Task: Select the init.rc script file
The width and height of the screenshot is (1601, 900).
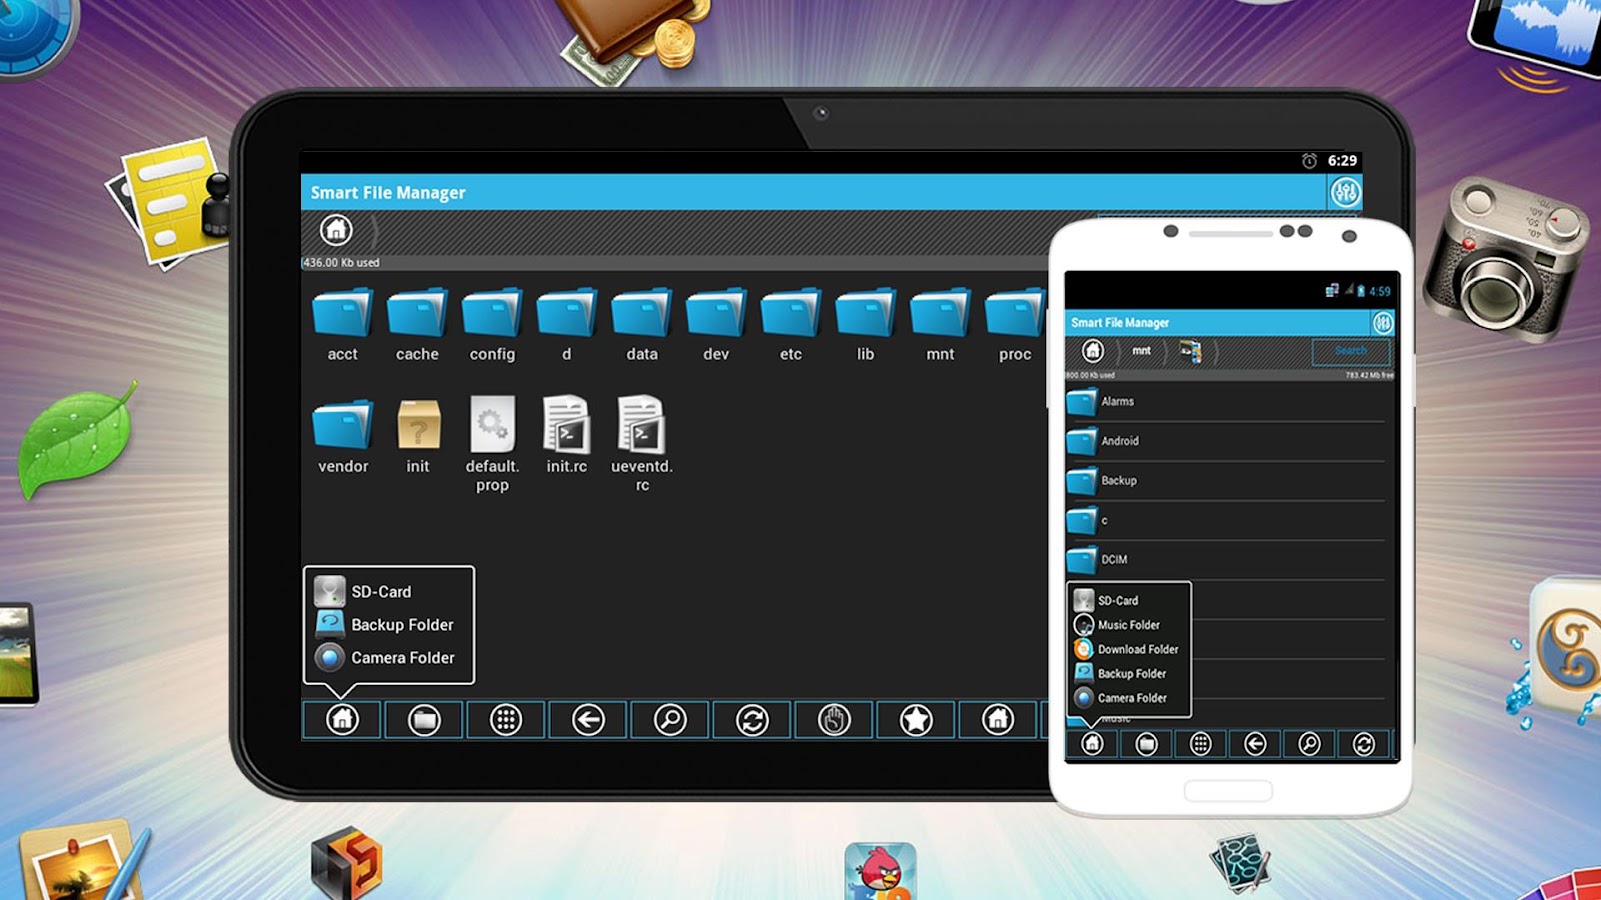Action: click(x=567, y=435)
